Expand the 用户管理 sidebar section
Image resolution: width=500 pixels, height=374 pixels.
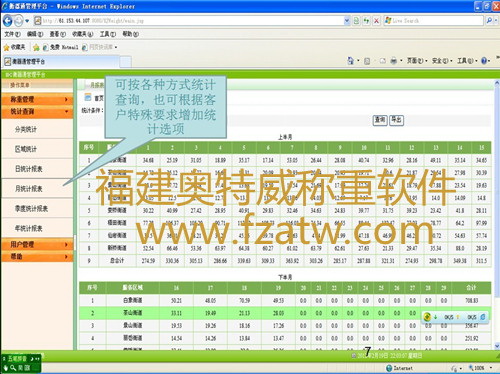pos(37,244)
